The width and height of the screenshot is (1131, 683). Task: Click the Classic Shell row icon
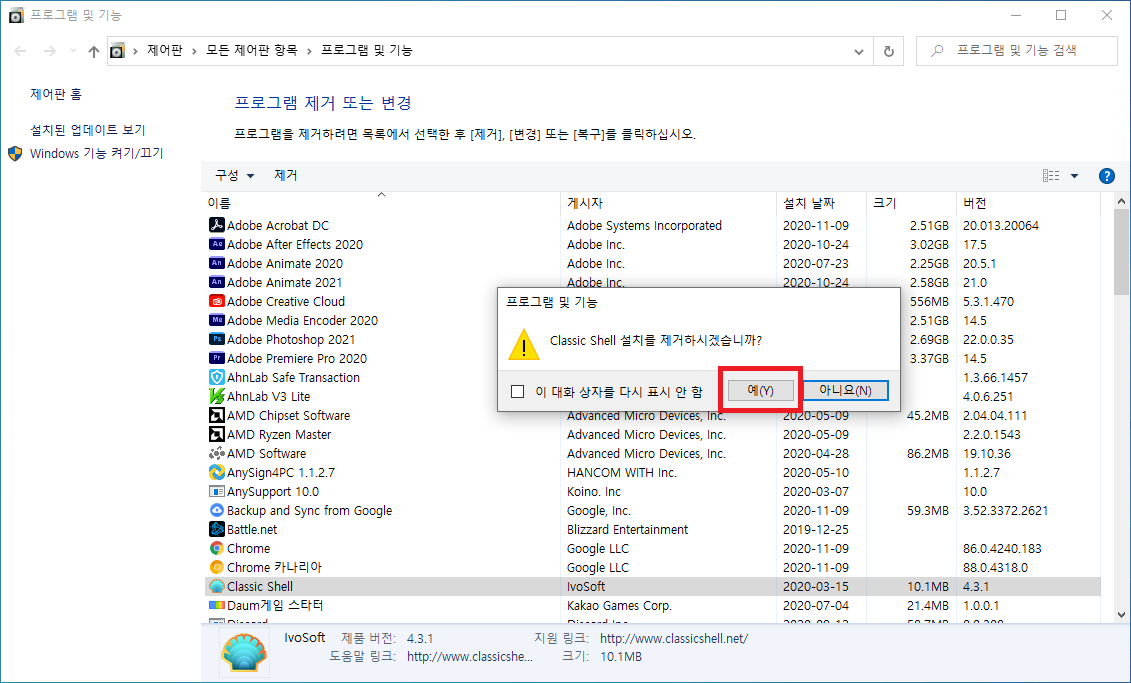[216, 586]
